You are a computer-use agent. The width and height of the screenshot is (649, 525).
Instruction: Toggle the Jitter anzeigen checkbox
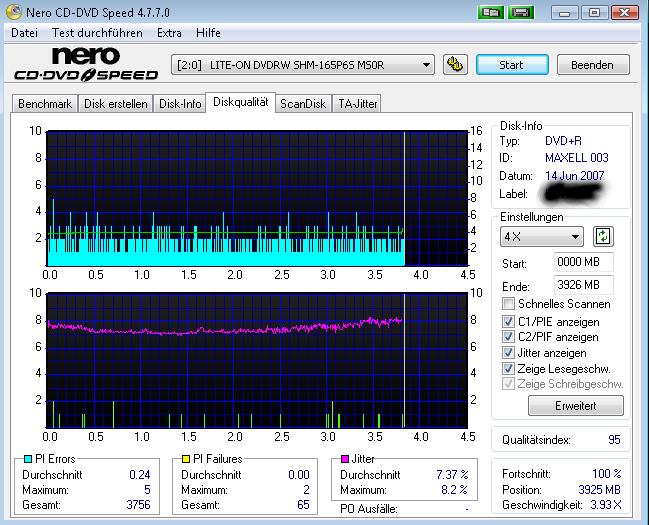(x=510, y=353)
